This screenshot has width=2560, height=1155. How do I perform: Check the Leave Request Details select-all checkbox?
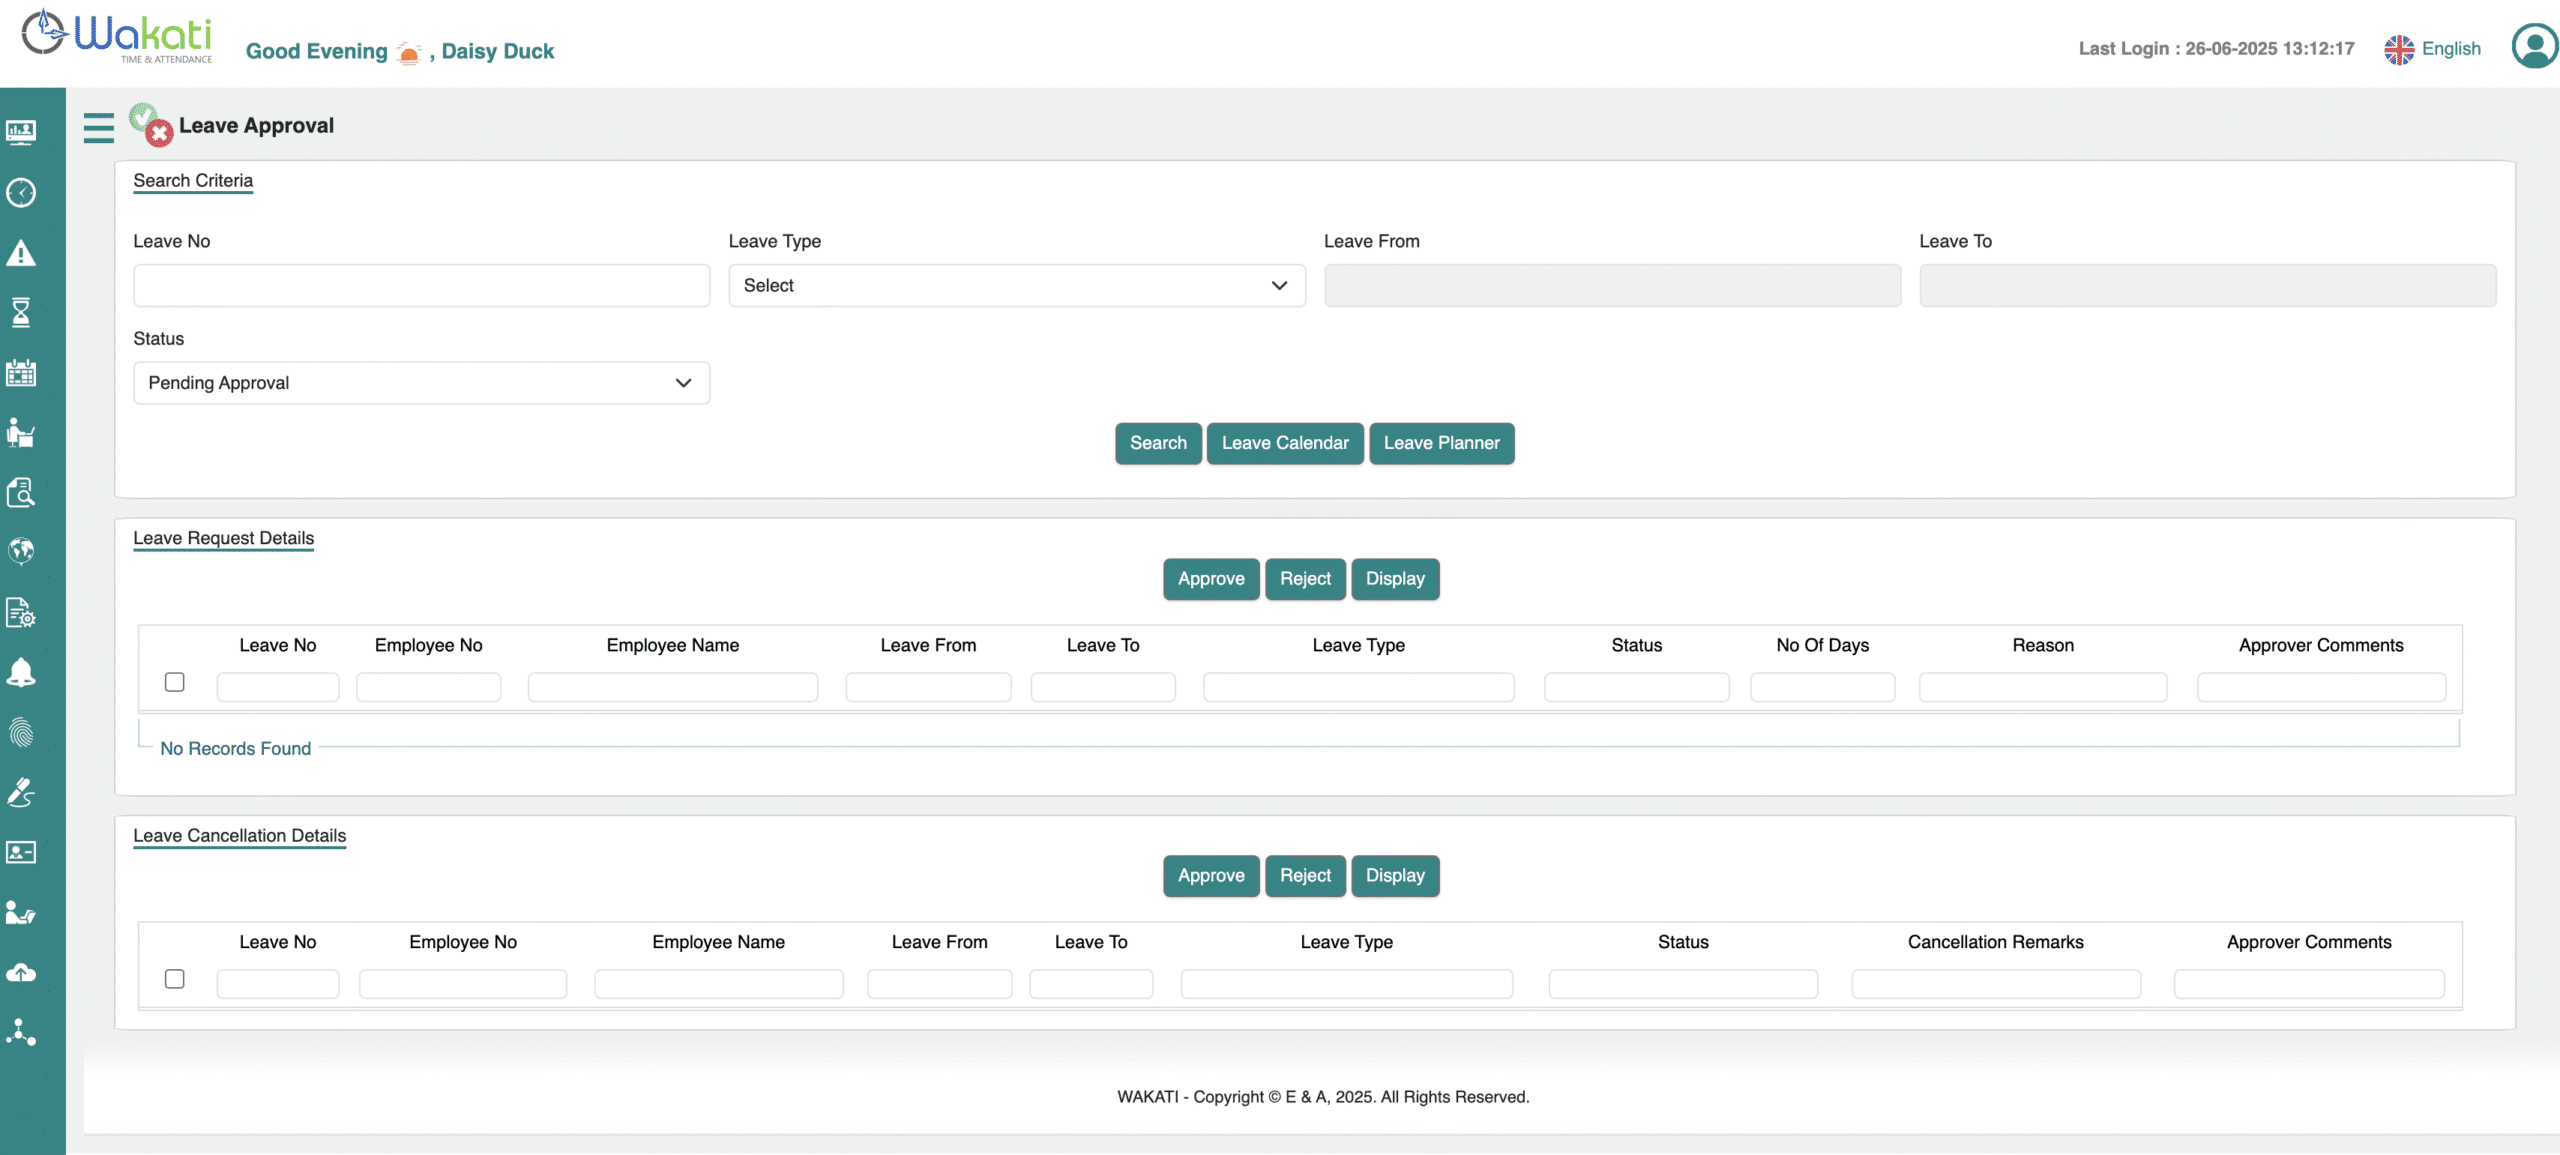click(175, 682)
